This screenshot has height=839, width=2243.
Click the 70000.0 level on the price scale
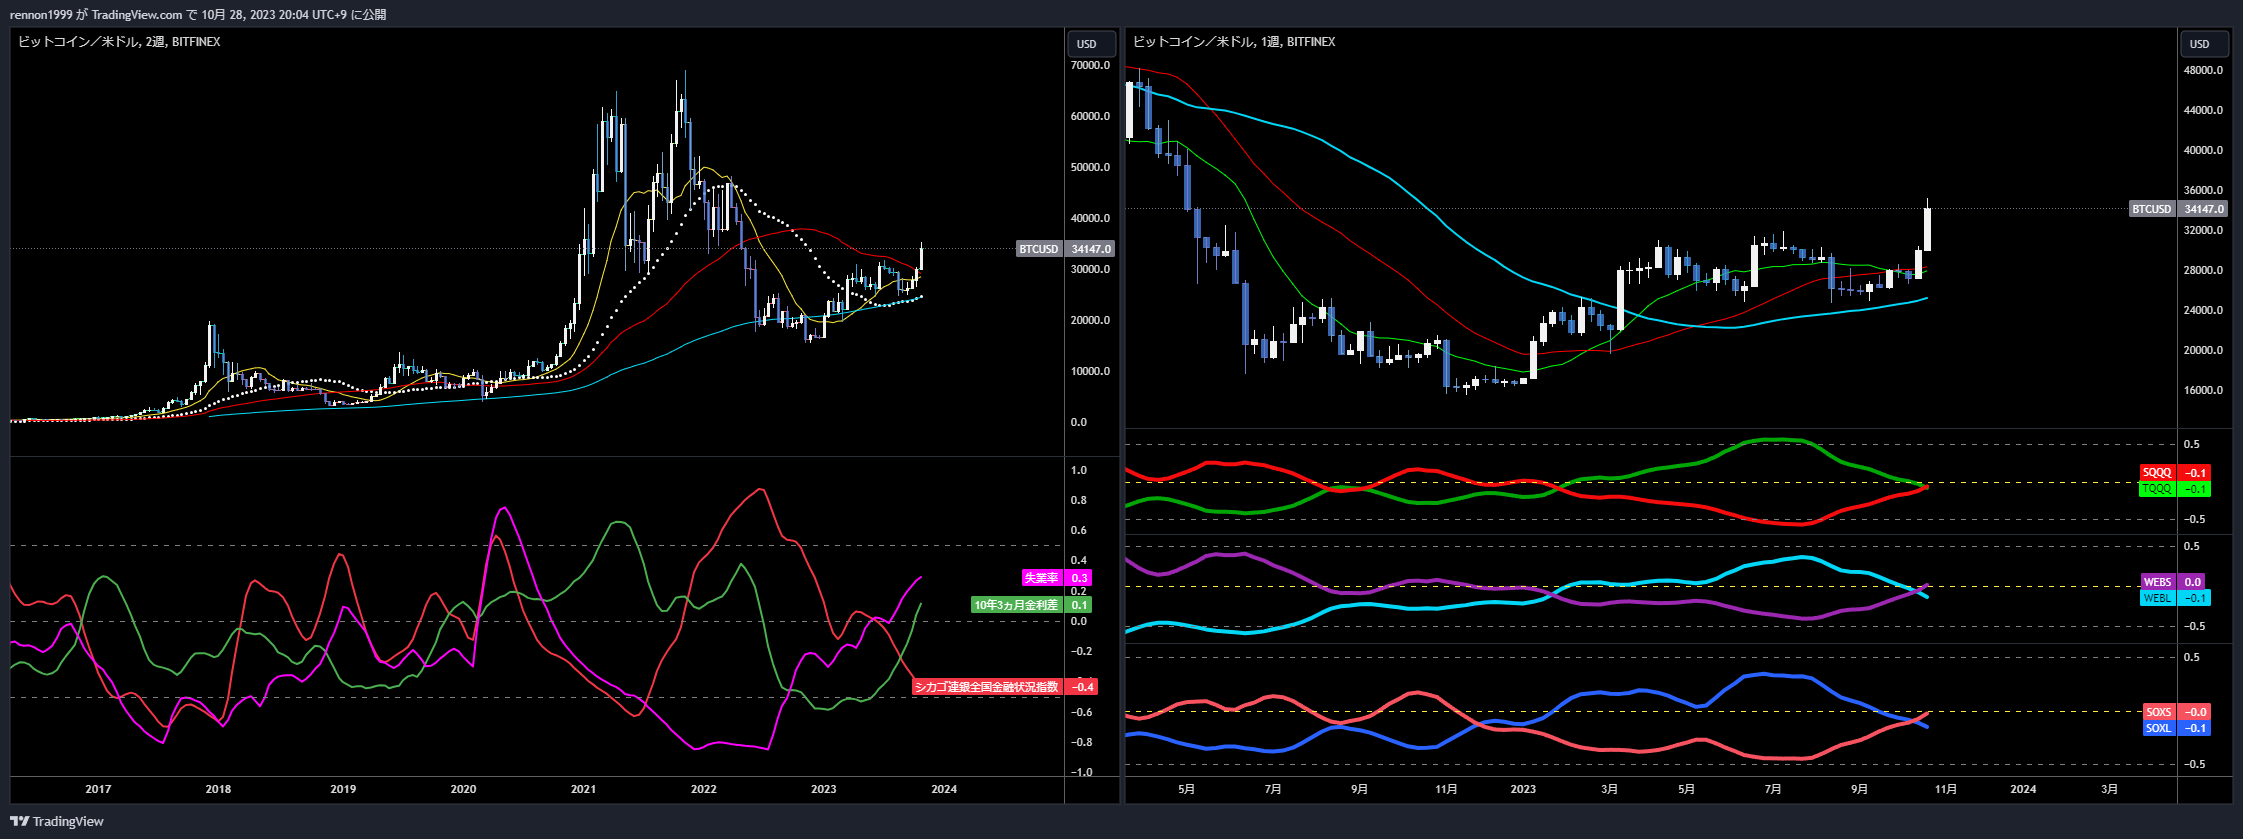pos(1091,65)
